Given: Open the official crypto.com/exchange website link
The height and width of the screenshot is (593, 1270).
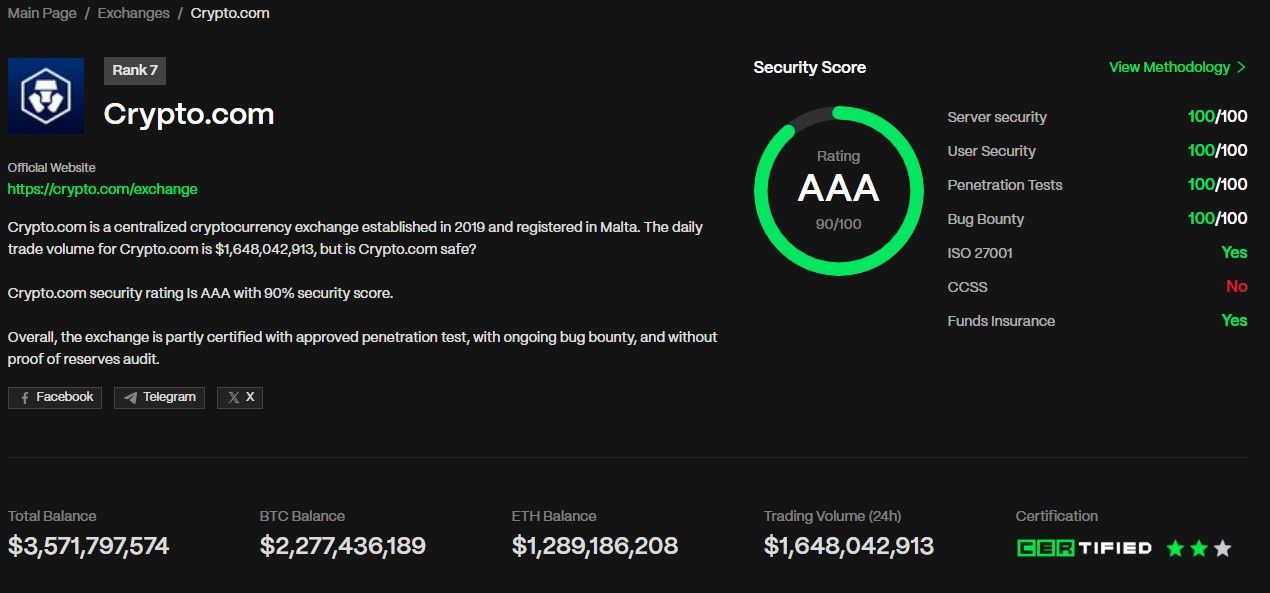Looking at the screenshot, I should tap(102, 189).
